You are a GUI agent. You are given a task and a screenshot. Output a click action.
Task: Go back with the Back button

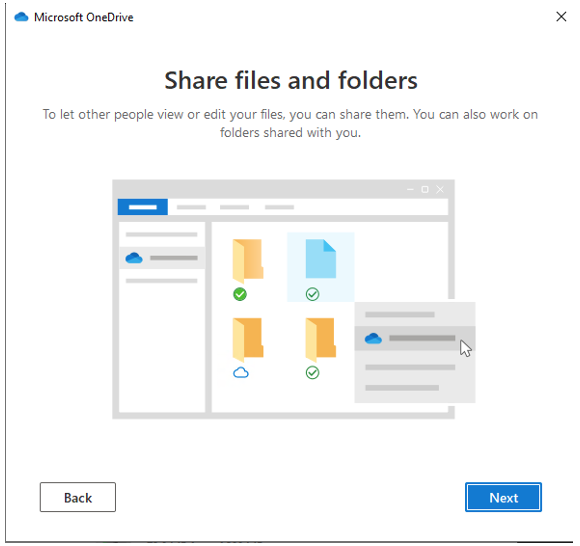[x=78, y=497]
